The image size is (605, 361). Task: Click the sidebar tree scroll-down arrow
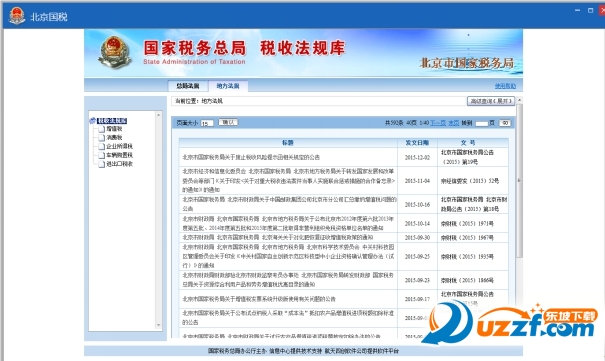pyautogui.click(x=158, y=325)
